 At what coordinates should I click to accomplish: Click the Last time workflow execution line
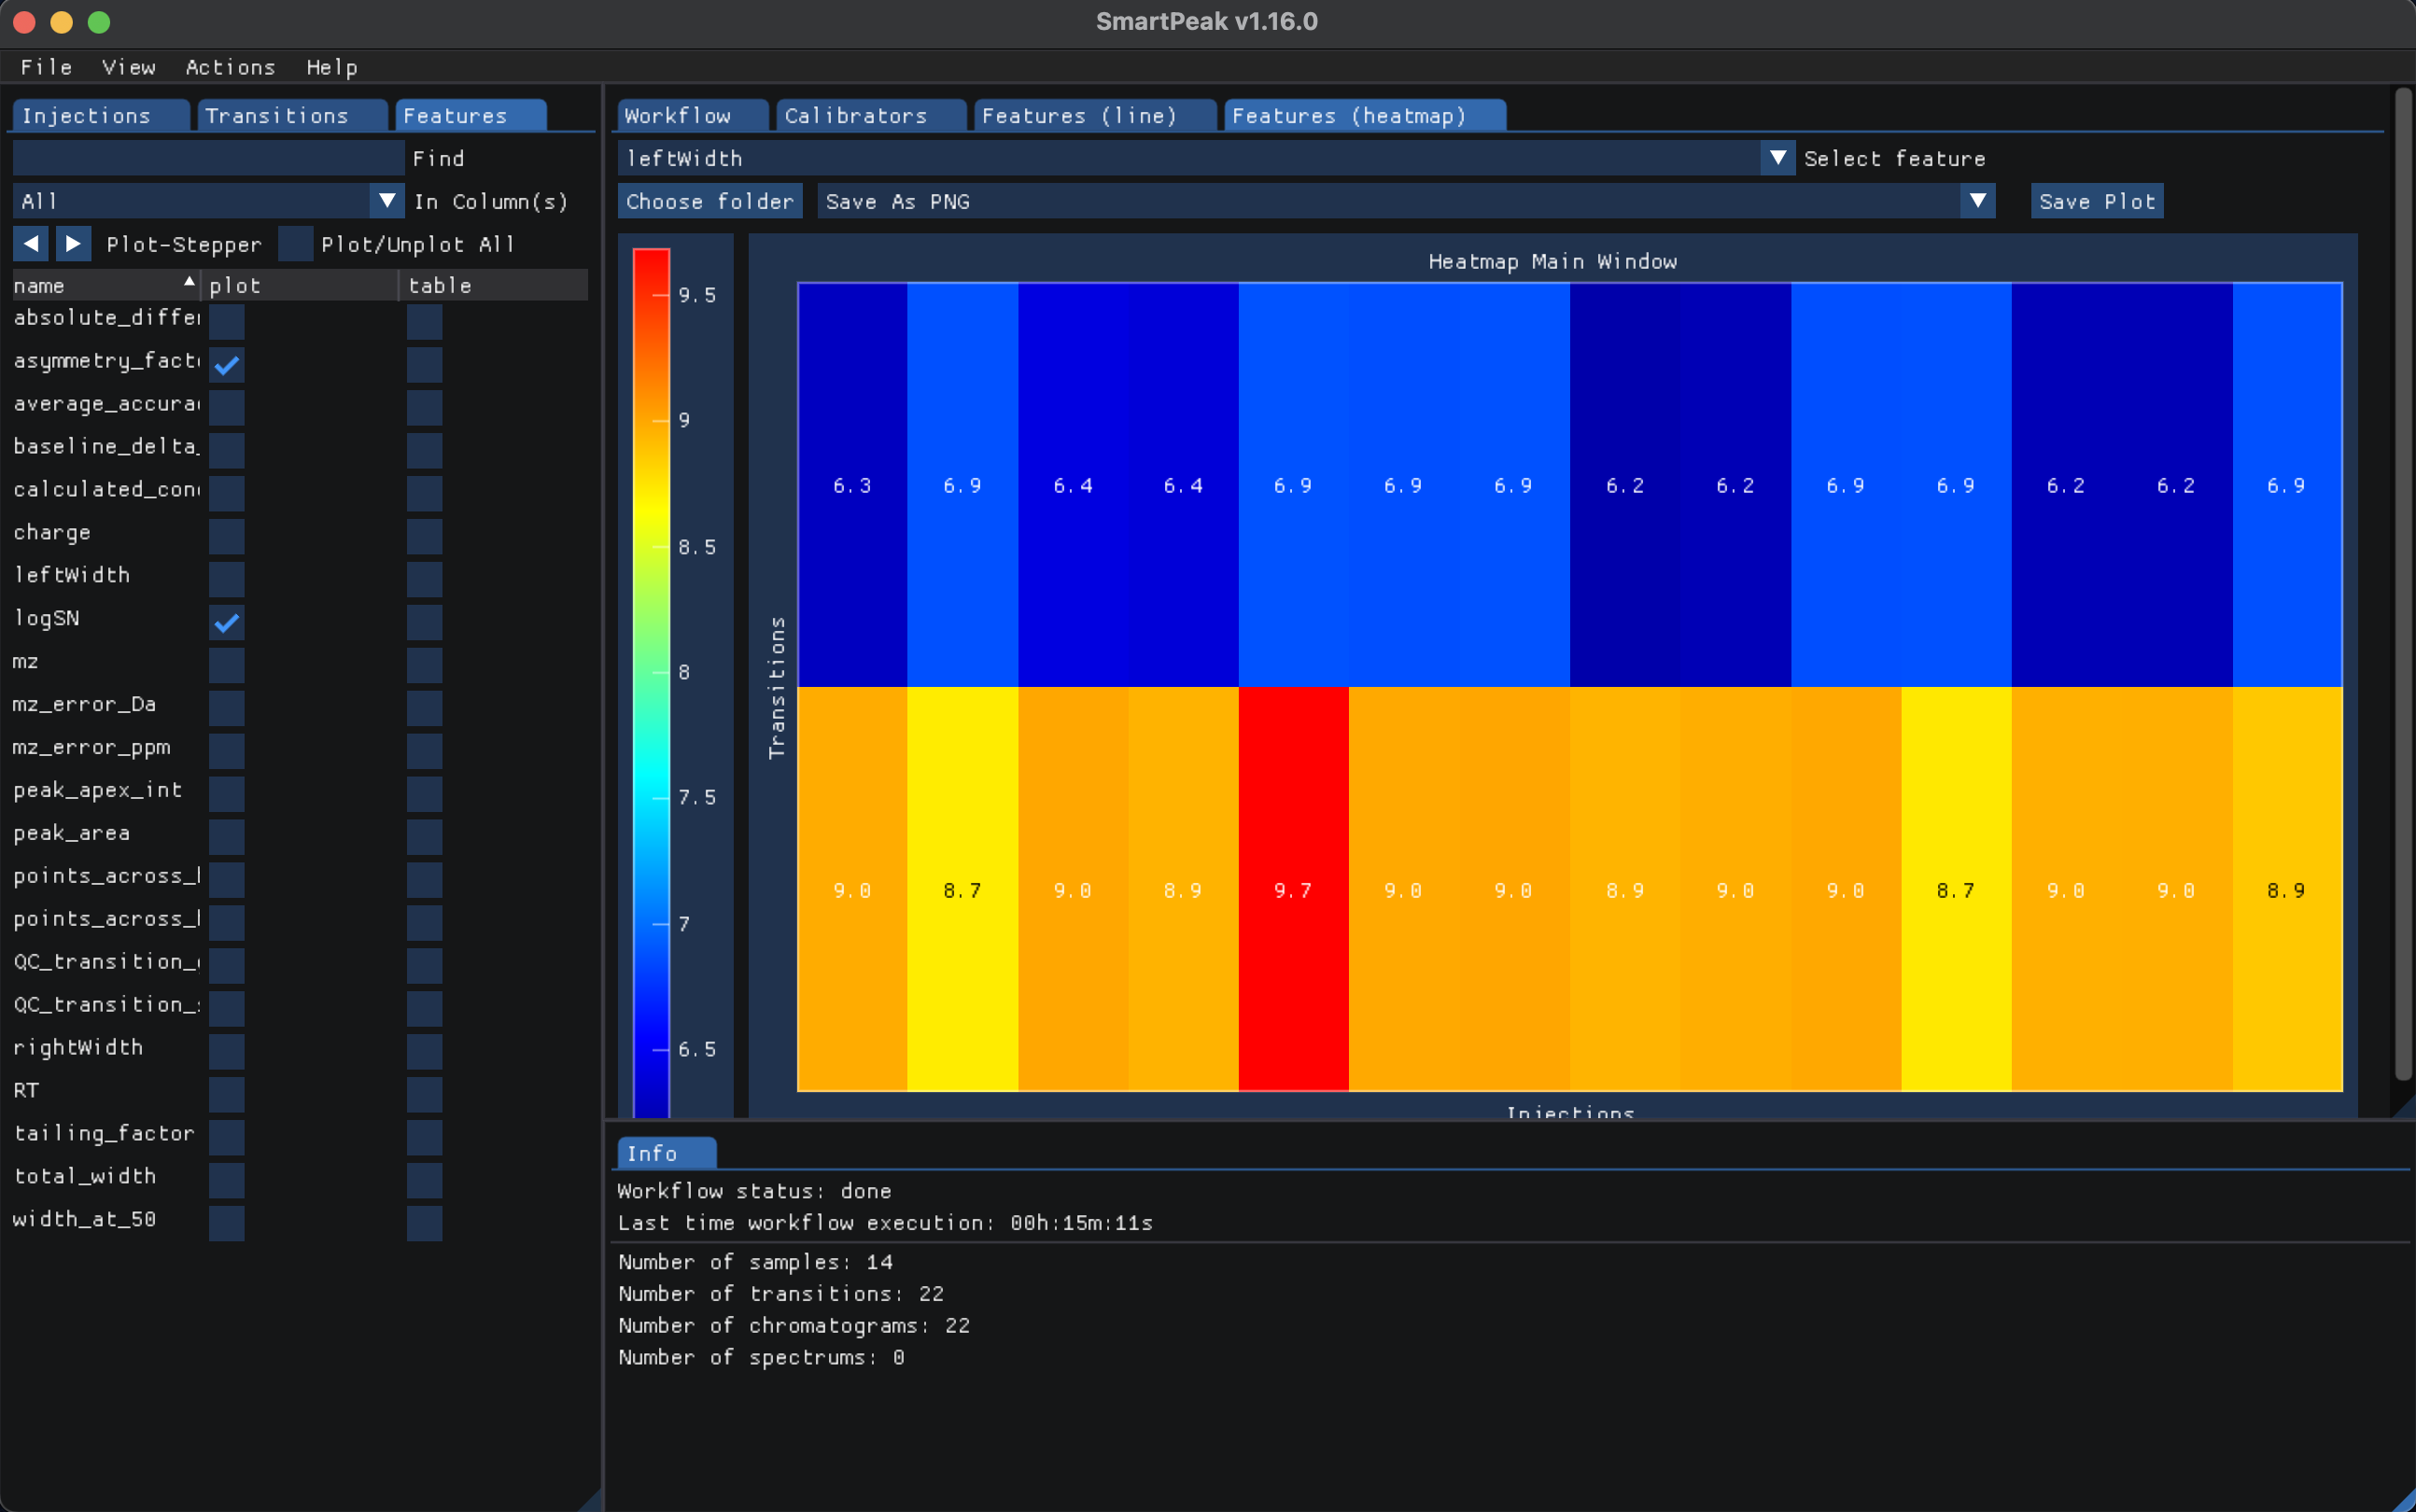pyautogui.click(x=885, y=1223)
